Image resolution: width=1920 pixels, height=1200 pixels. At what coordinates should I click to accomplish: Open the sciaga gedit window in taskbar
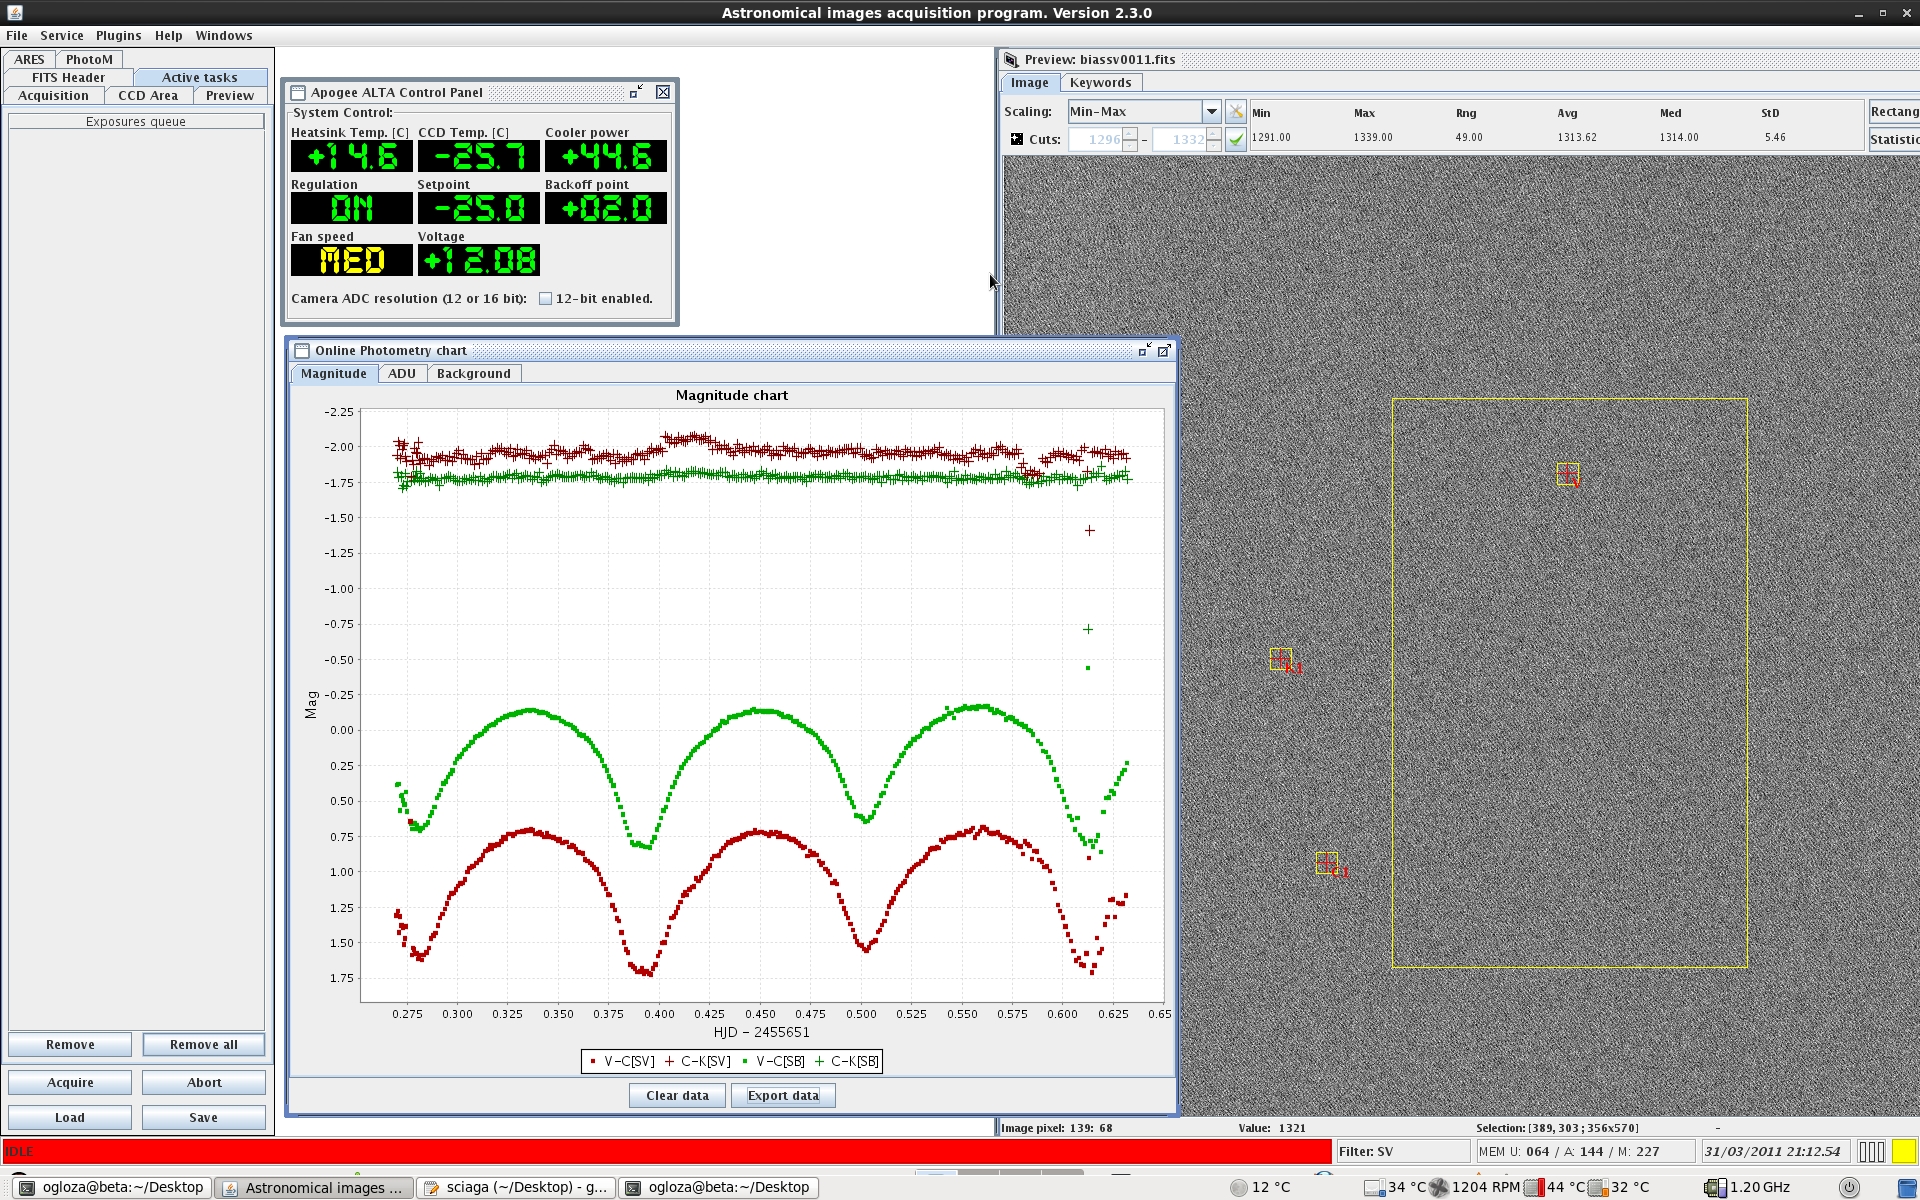[x=516, y=1187]
